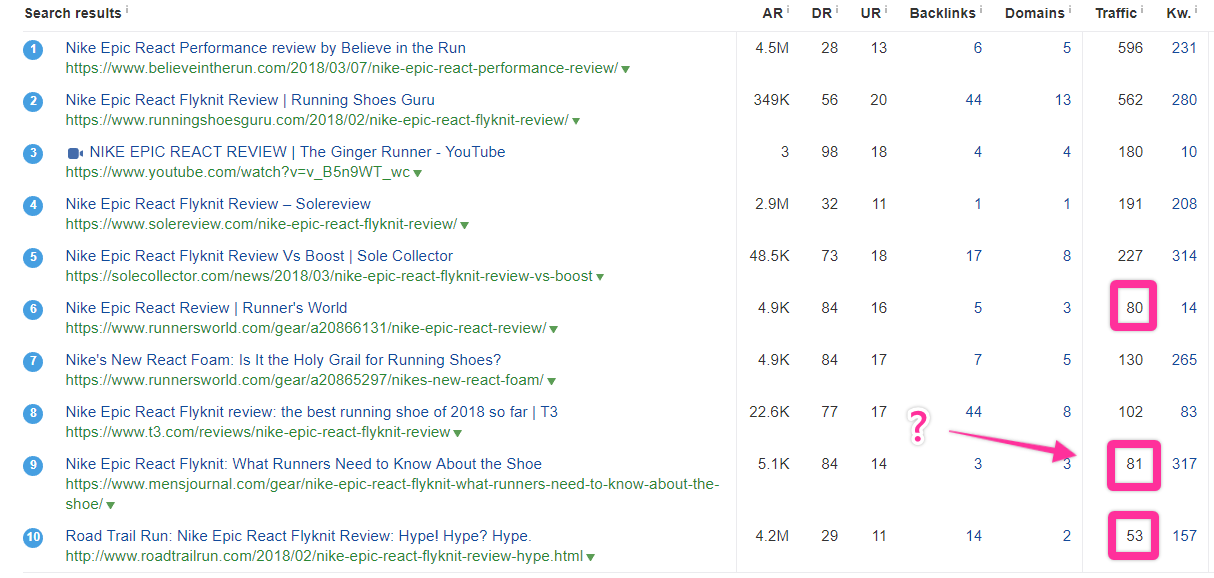This screenshot has width=1214, height=578.
Task: Click the position 6 circle badge
Action: coord(33,309)
